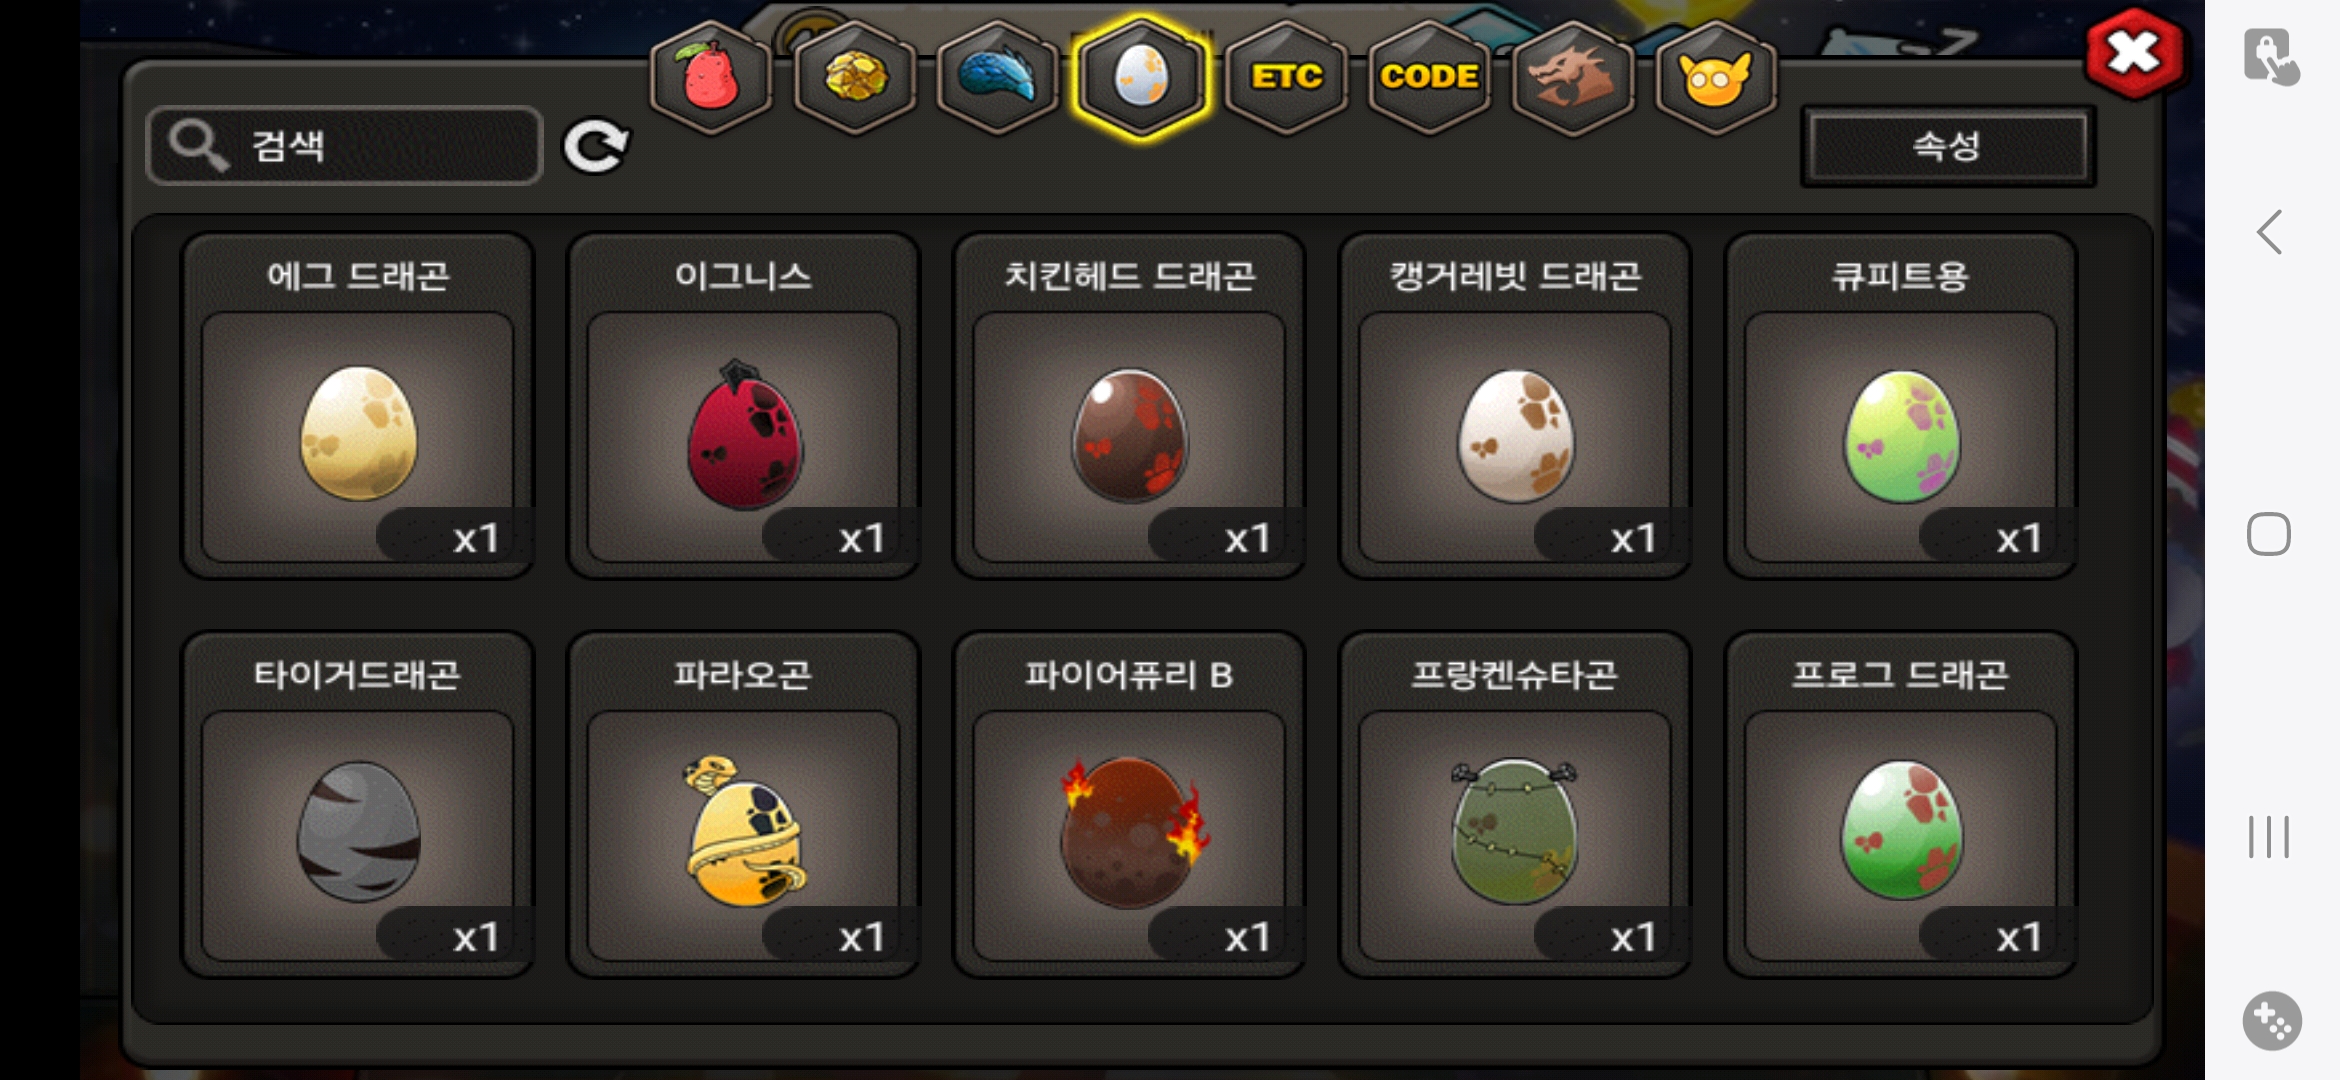2340x1080 pixels.
Task: Open the ETC category tab
Action: click(x=1287, y=77)
